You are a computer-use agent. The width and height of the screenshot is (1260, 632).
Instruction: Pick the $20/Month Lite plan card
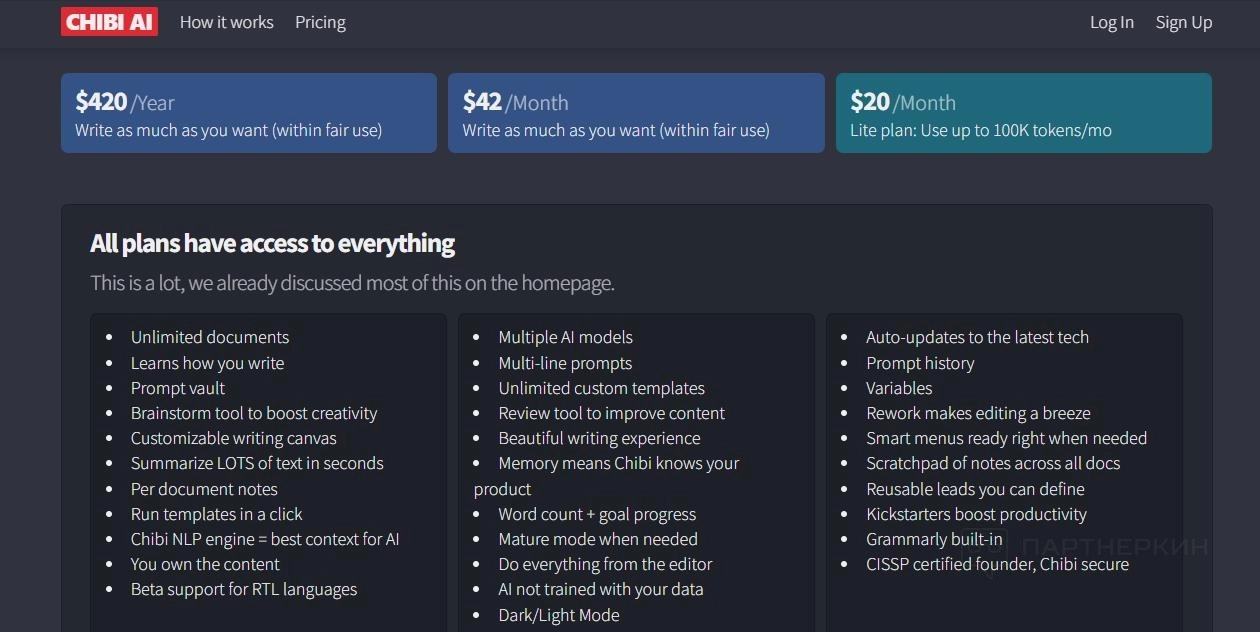[1023, 113]
